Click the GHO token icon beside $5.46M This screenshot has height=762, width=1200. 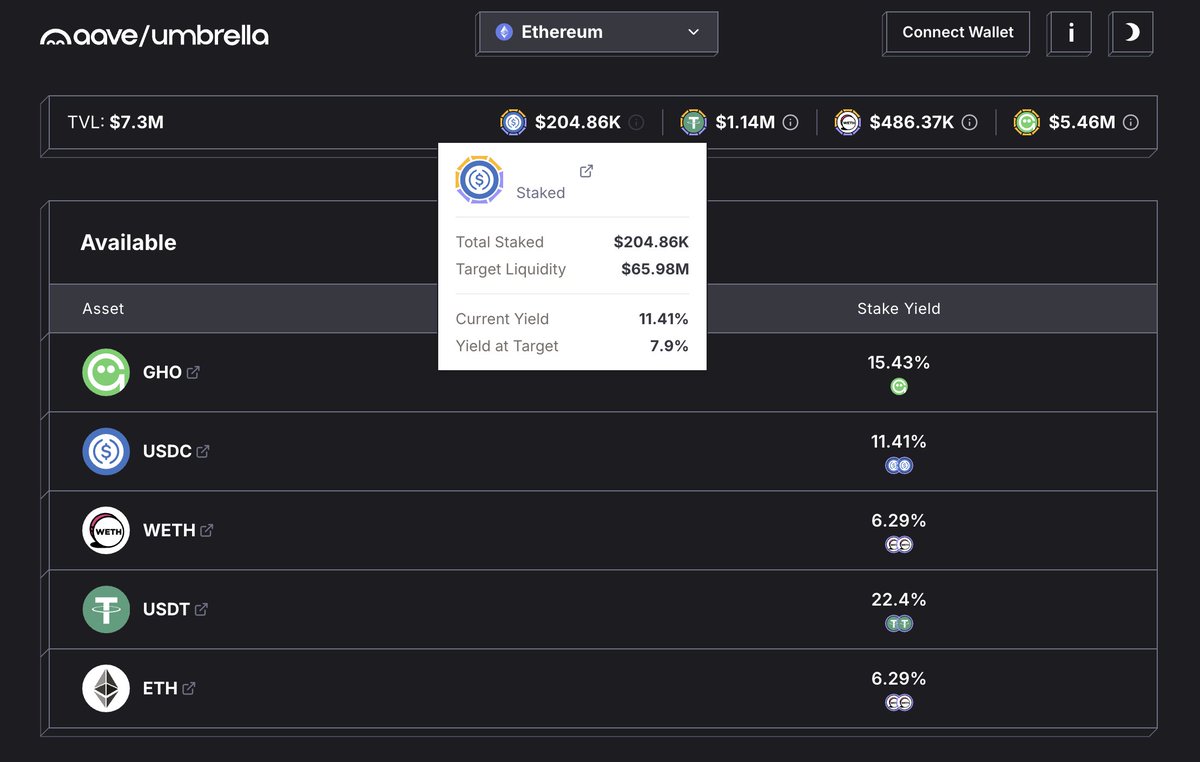click(1026, 122)
